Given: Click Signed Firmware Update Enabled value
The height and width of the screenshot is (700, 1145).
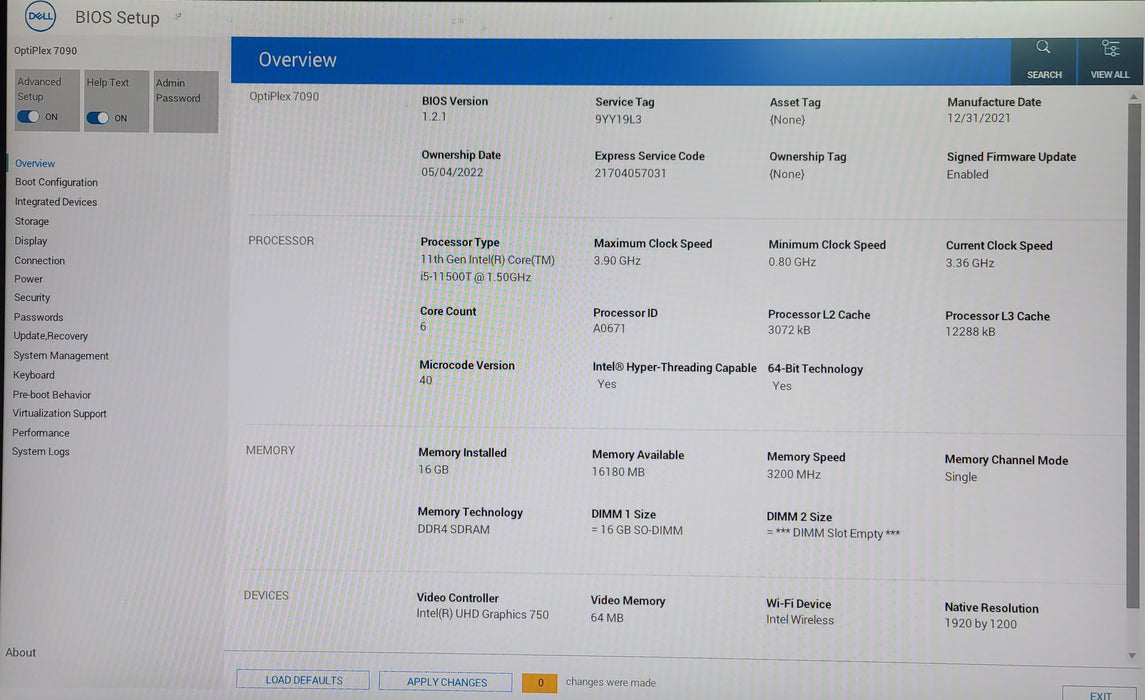Looking at the screenshot, I should coord(968,174).
